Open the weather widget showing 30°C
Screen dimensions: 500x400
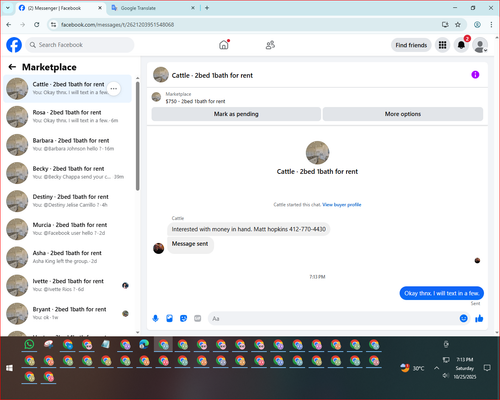click(412, 368)
